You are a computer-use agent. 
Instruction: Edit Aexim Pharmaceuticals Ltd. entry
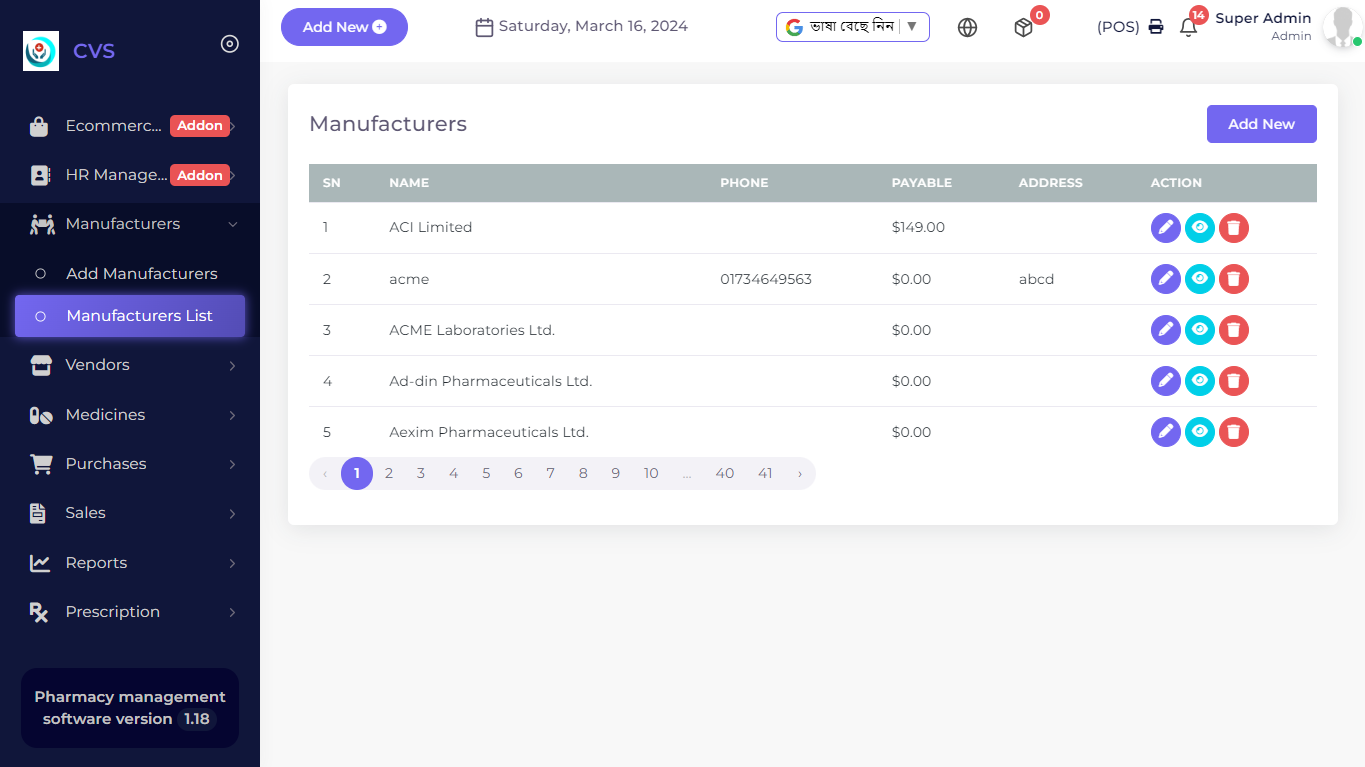(x=1165, y=432)
